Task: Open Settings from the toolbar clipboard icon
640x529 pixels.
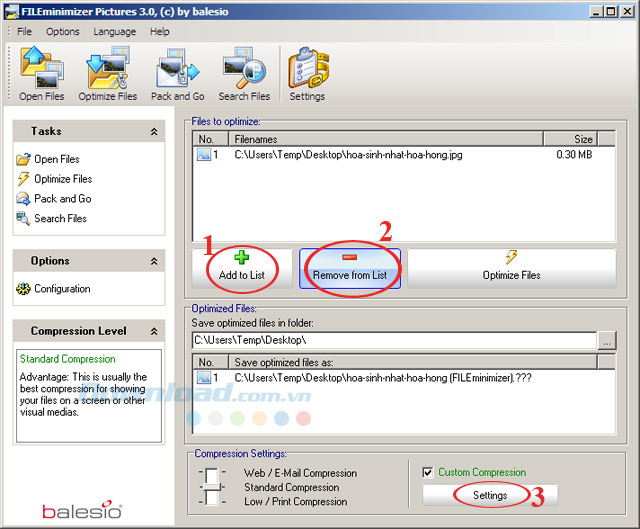Action: pyautogui.click(x=307, y=68)
